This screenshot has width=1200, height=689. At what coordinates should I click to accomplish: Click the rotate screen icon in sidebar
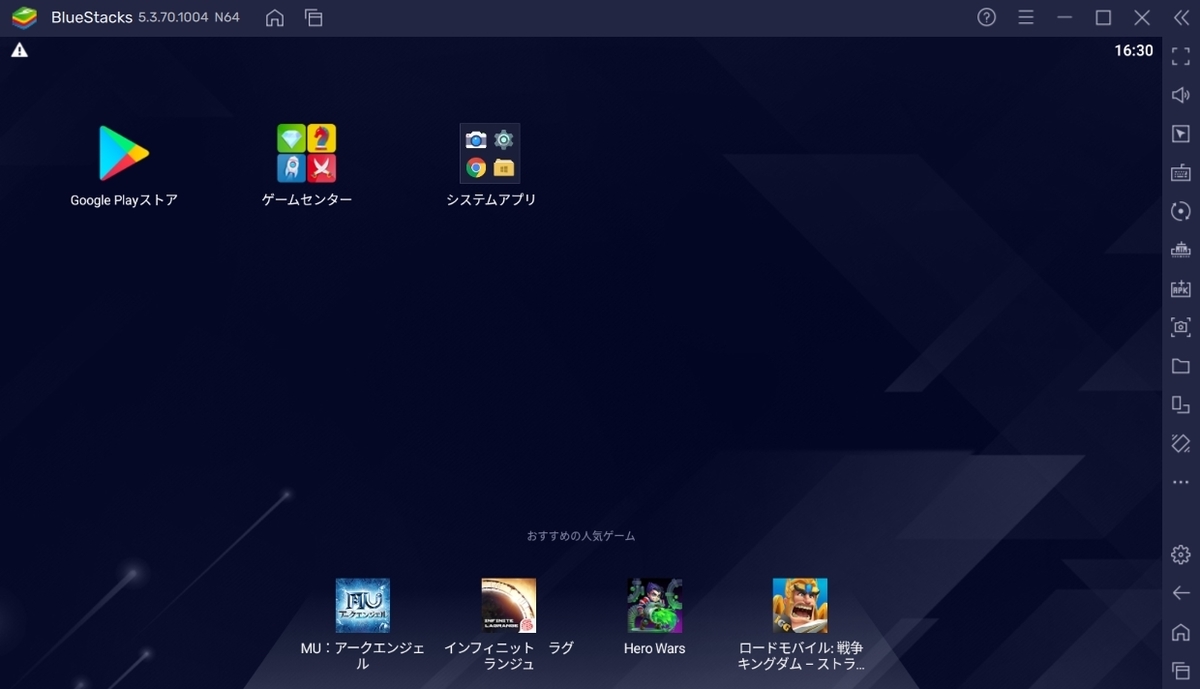[1181, 404]
